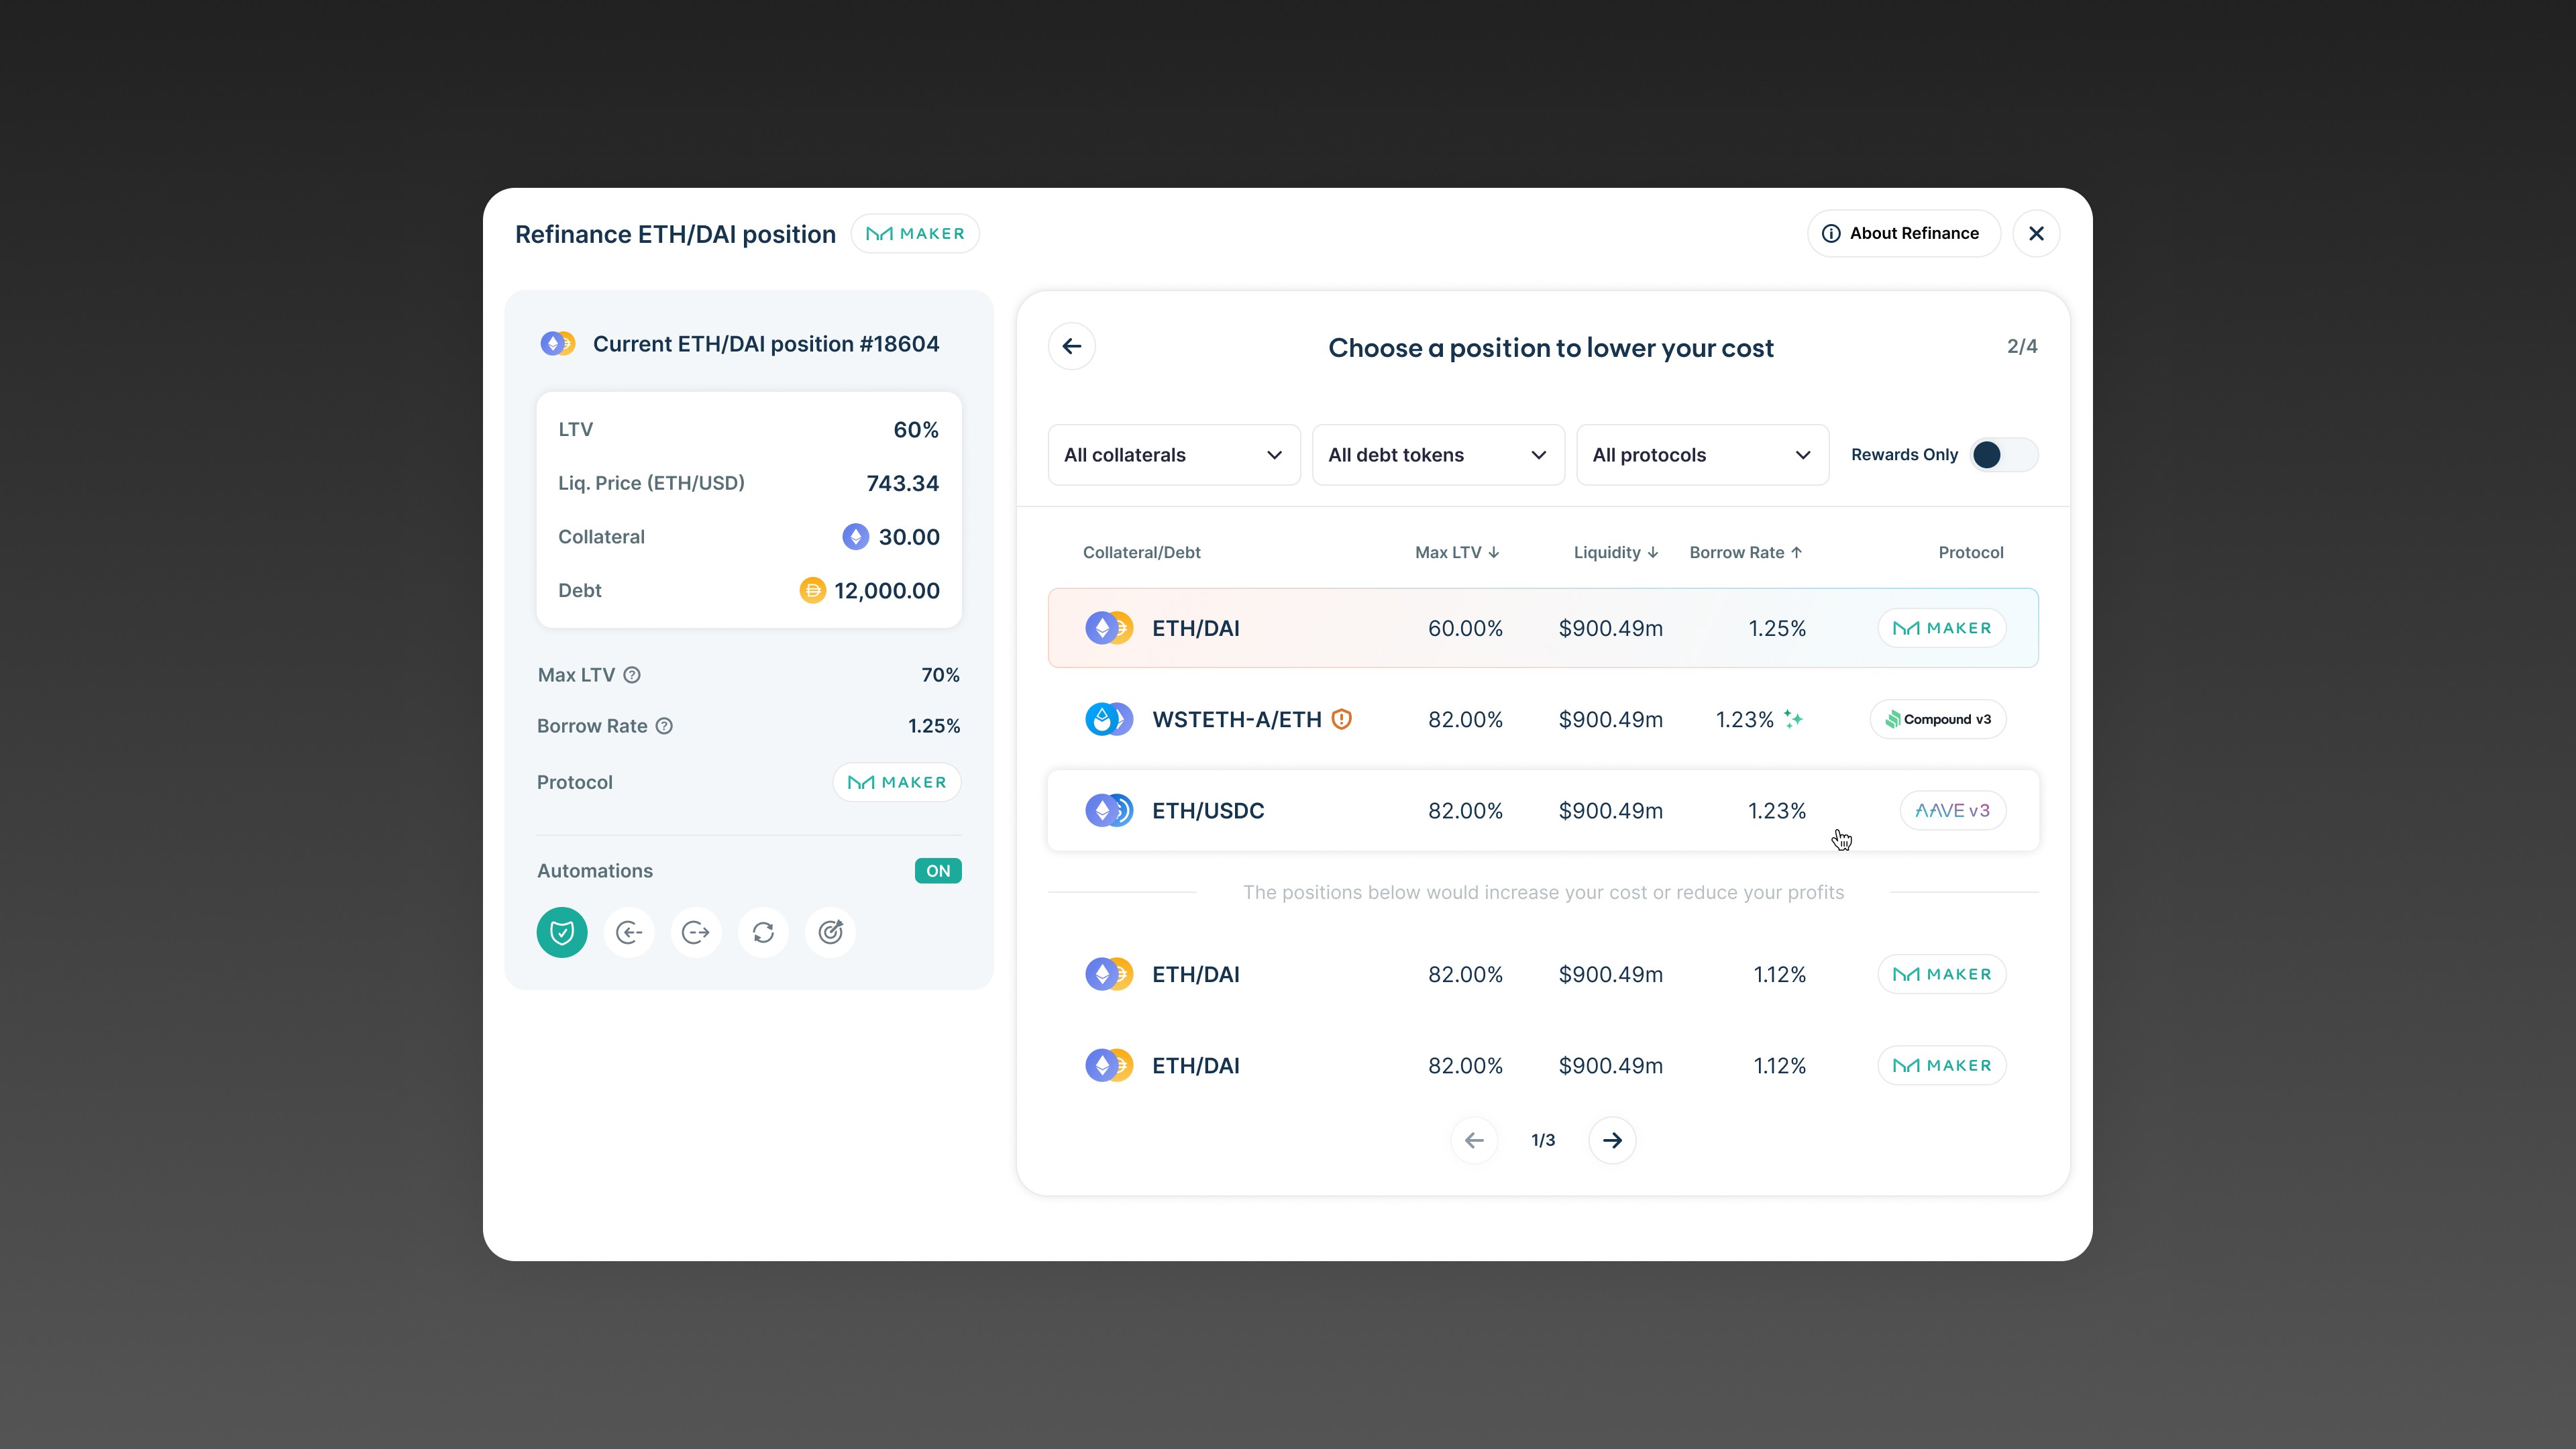
Task: Click the orange warning shield on WSTETH-A/ETH
Action: pyautogui.click(x=1342, y=719)
